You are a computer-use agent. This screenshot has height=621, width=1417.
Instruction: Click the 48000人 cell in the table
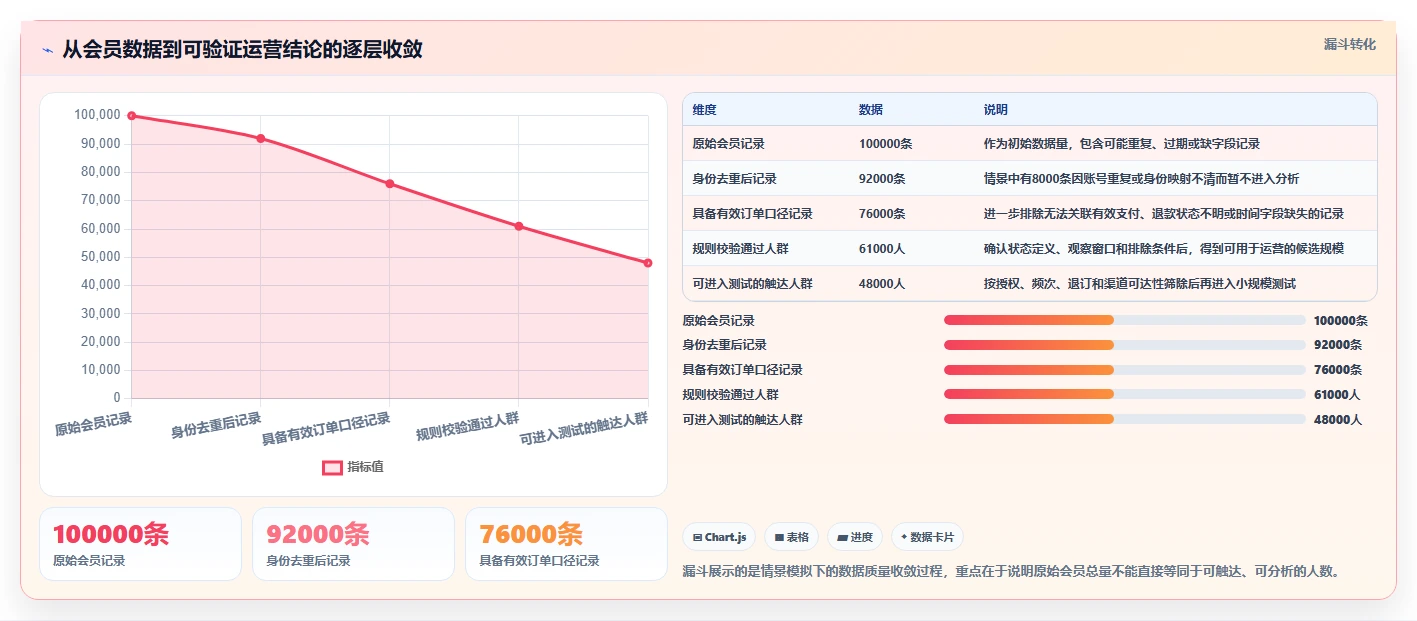(911, 284)
